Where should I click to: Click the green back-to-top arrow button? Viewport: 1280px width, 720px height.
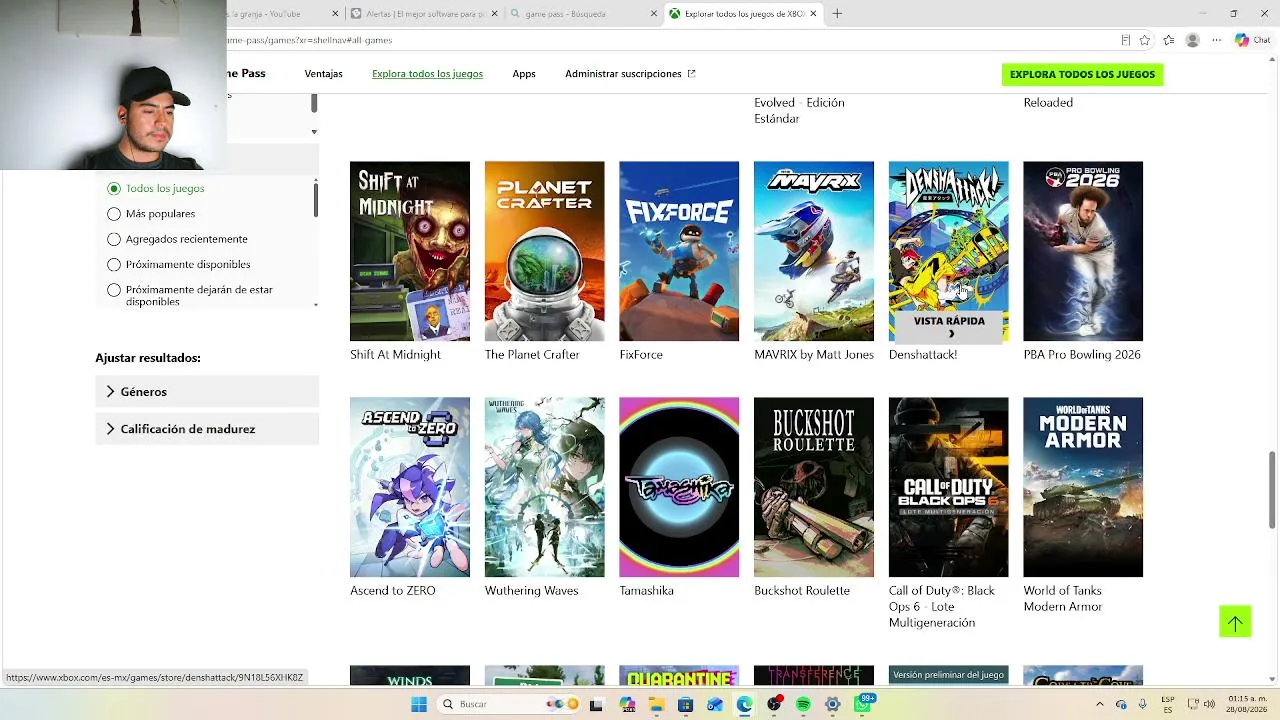(1235, 622)
